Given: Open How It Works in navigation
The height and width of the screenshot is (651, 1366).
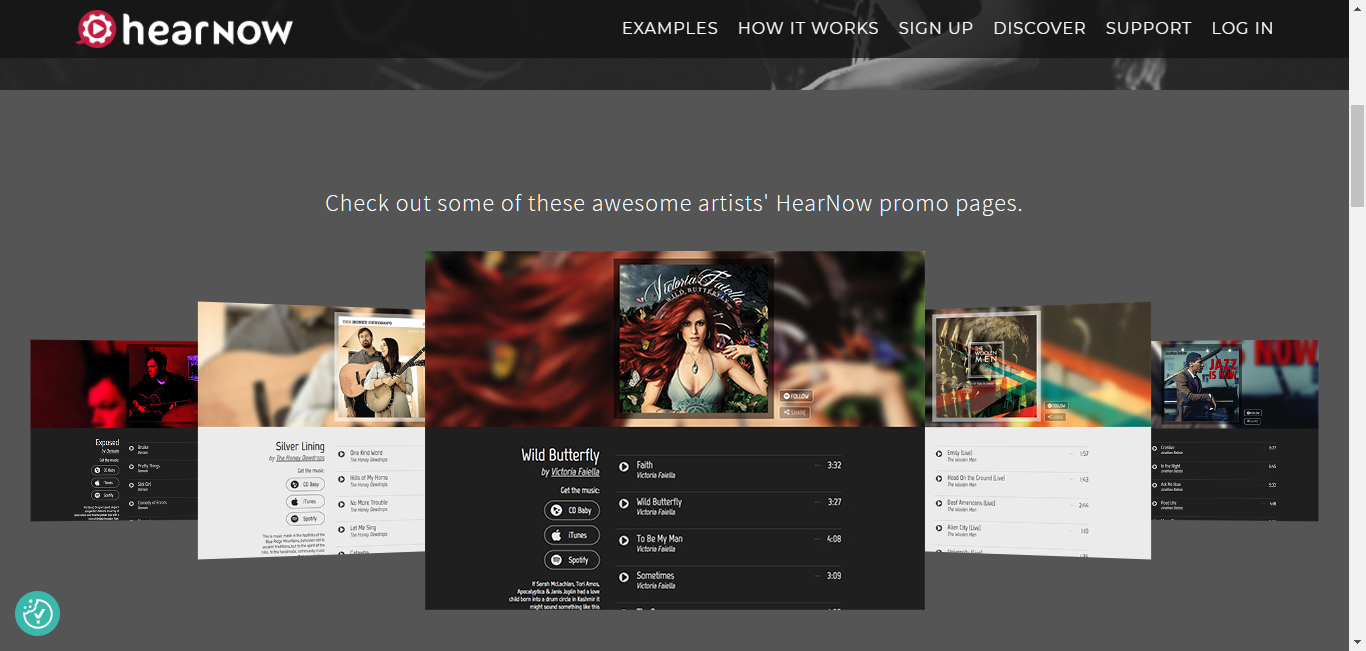Looking at the screenshot, I should (x=808, y=29).
